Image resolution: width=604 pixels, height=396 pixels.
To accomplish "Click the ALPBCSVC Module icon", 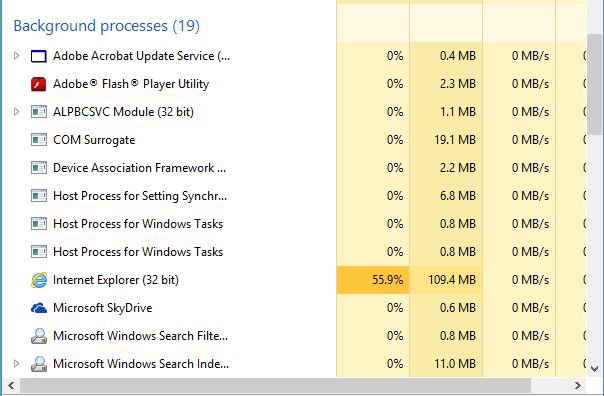I will point(39,112).
